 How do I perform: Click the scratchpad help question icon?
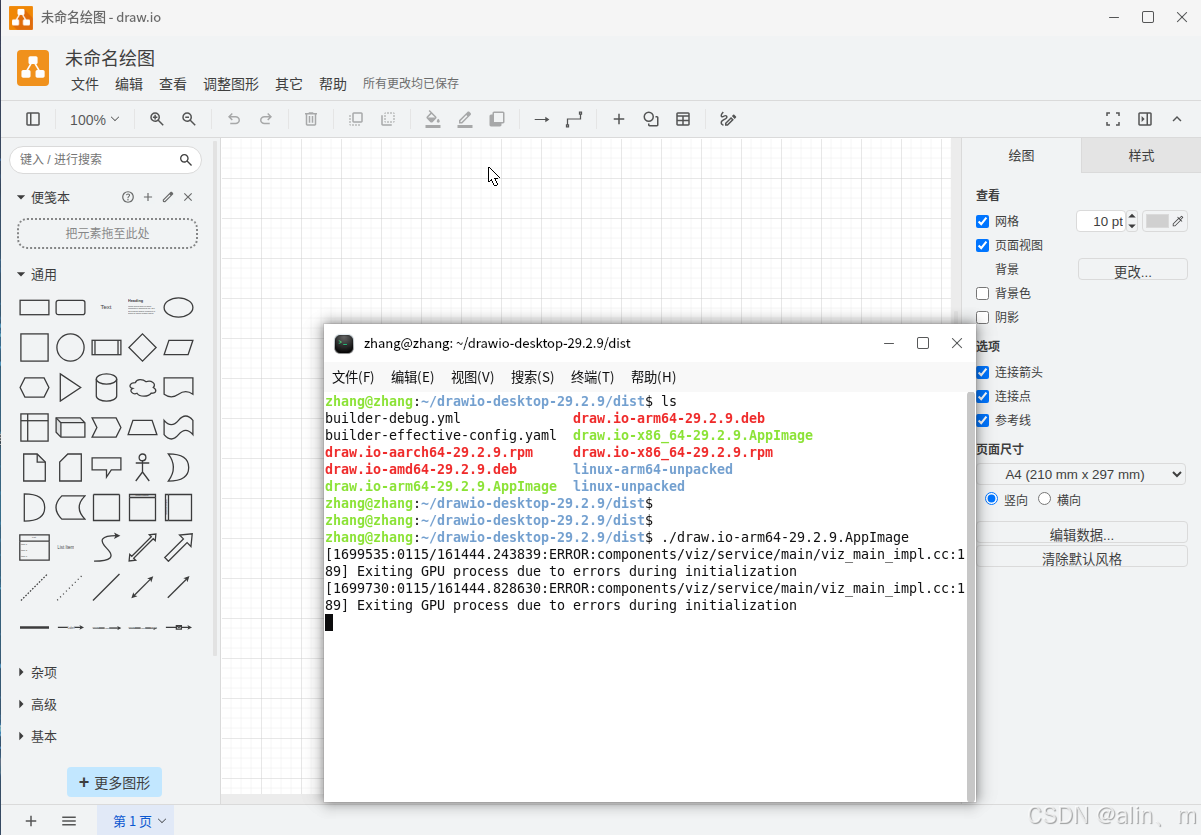tap(128, 198)
